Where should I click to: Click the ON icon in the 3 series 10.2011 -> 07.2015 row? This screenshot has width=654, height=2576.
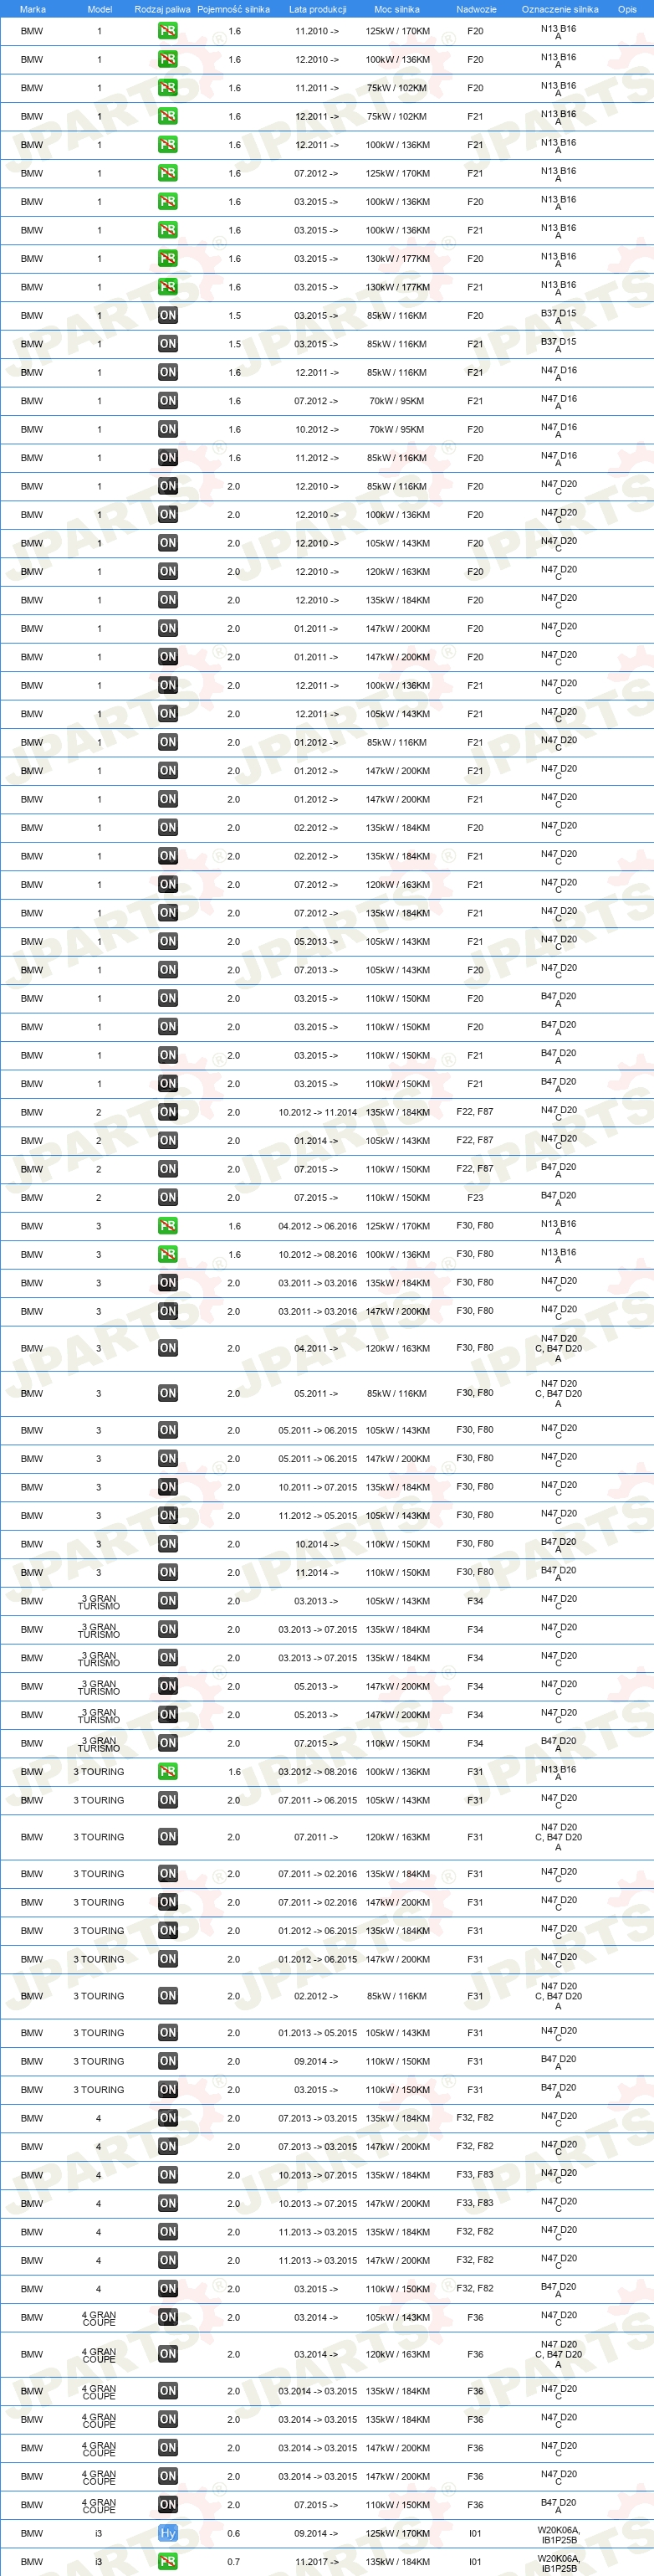[168, 1487]
